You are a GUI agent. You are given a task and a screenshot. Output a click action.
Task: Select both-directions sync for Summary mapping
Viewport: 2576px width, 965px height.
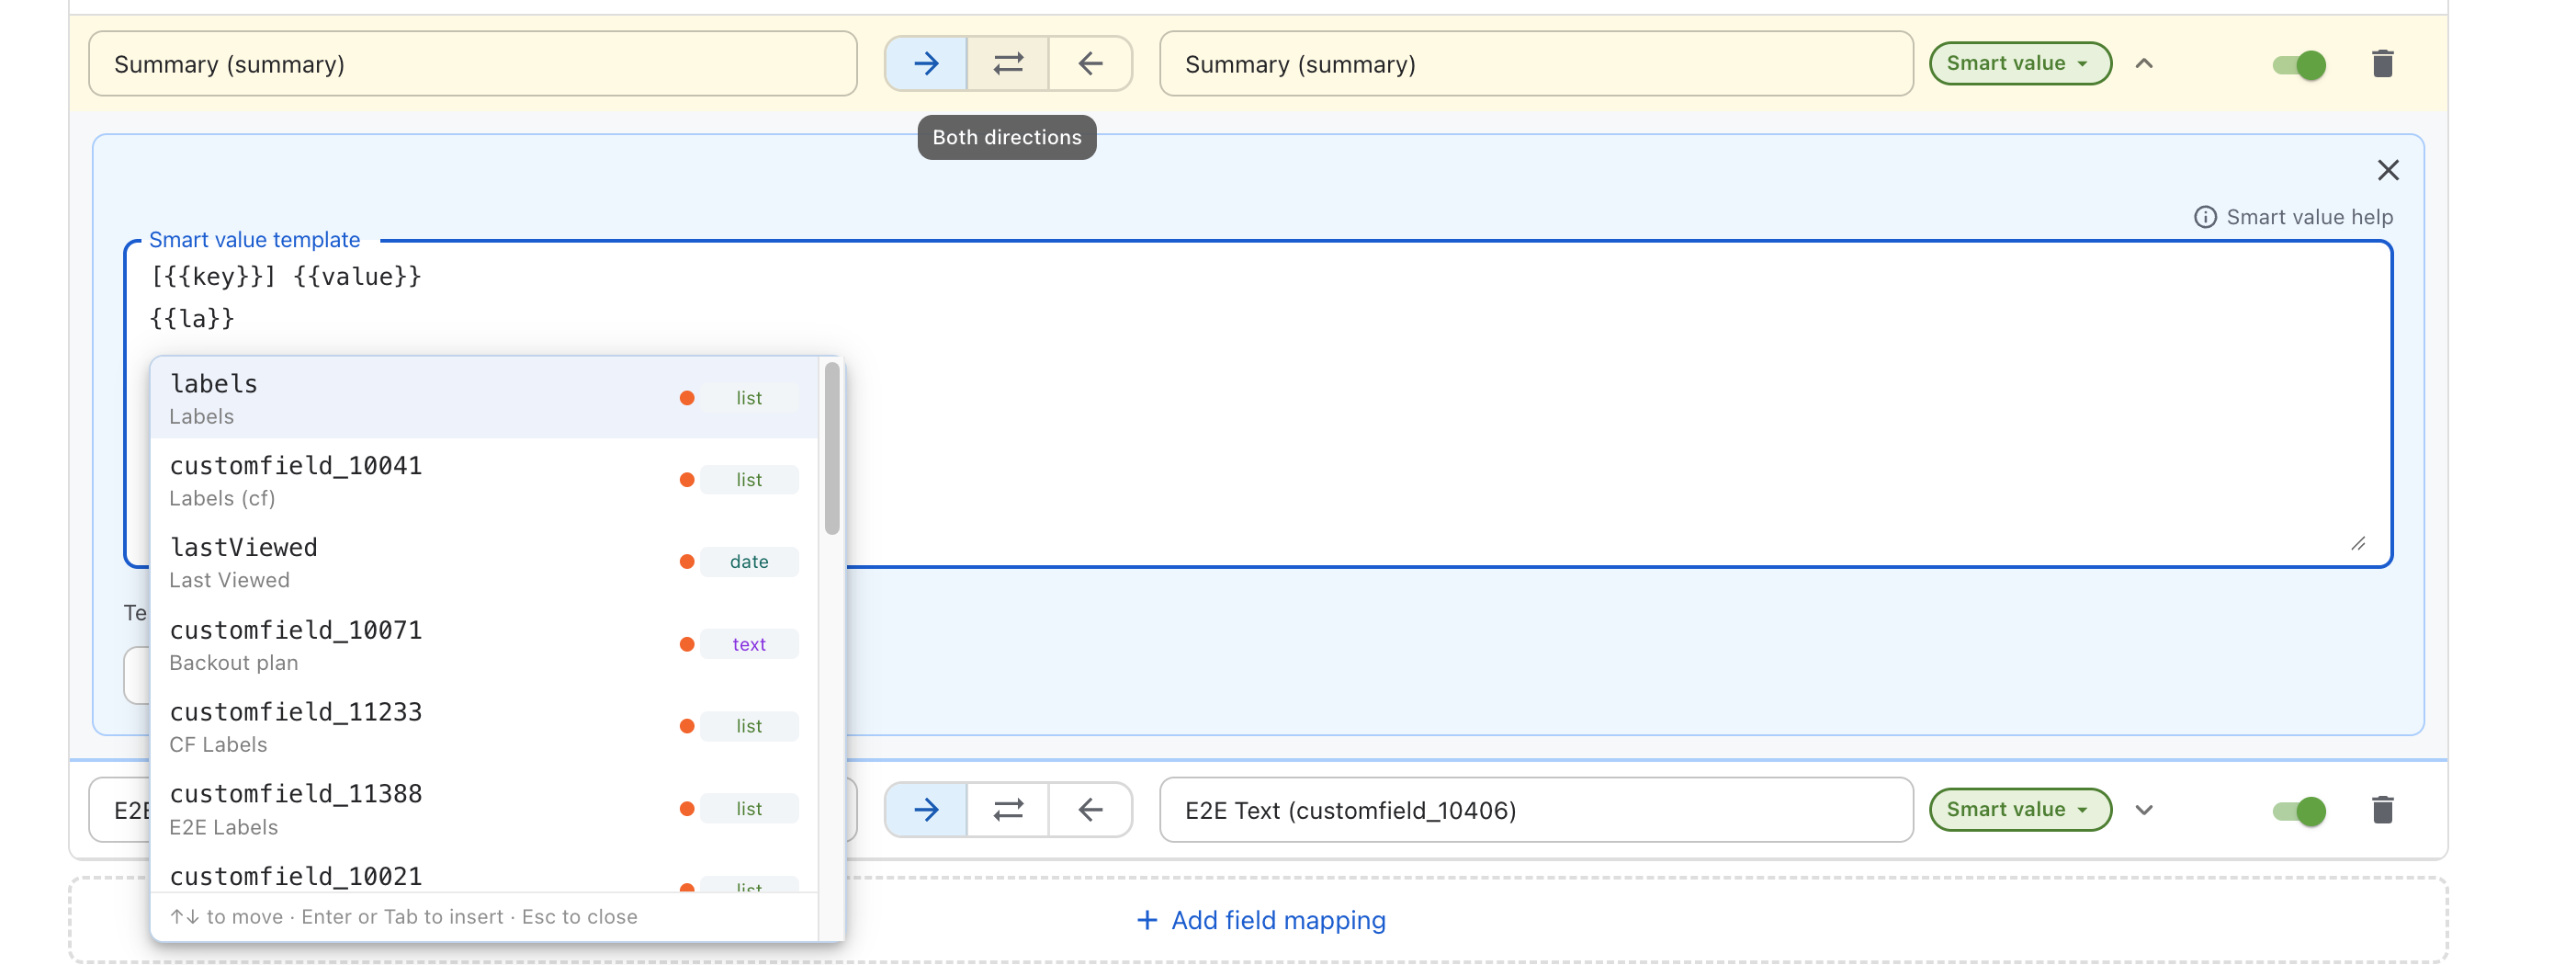click(1008, 64)
